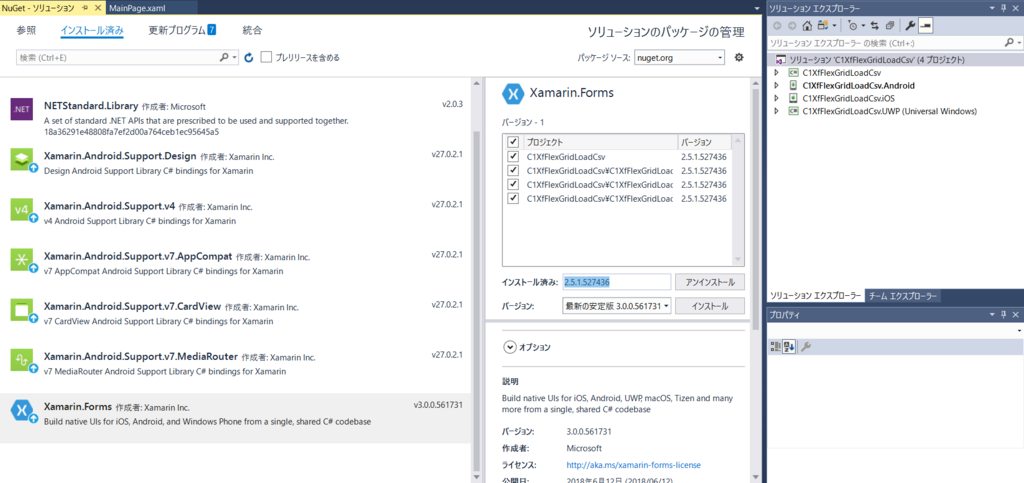Image resolution: width=1024 pixels, height=483 pixels.
Task: Click the Back arrow in Solution Explorer toolbar
Action: click(777, 26)
